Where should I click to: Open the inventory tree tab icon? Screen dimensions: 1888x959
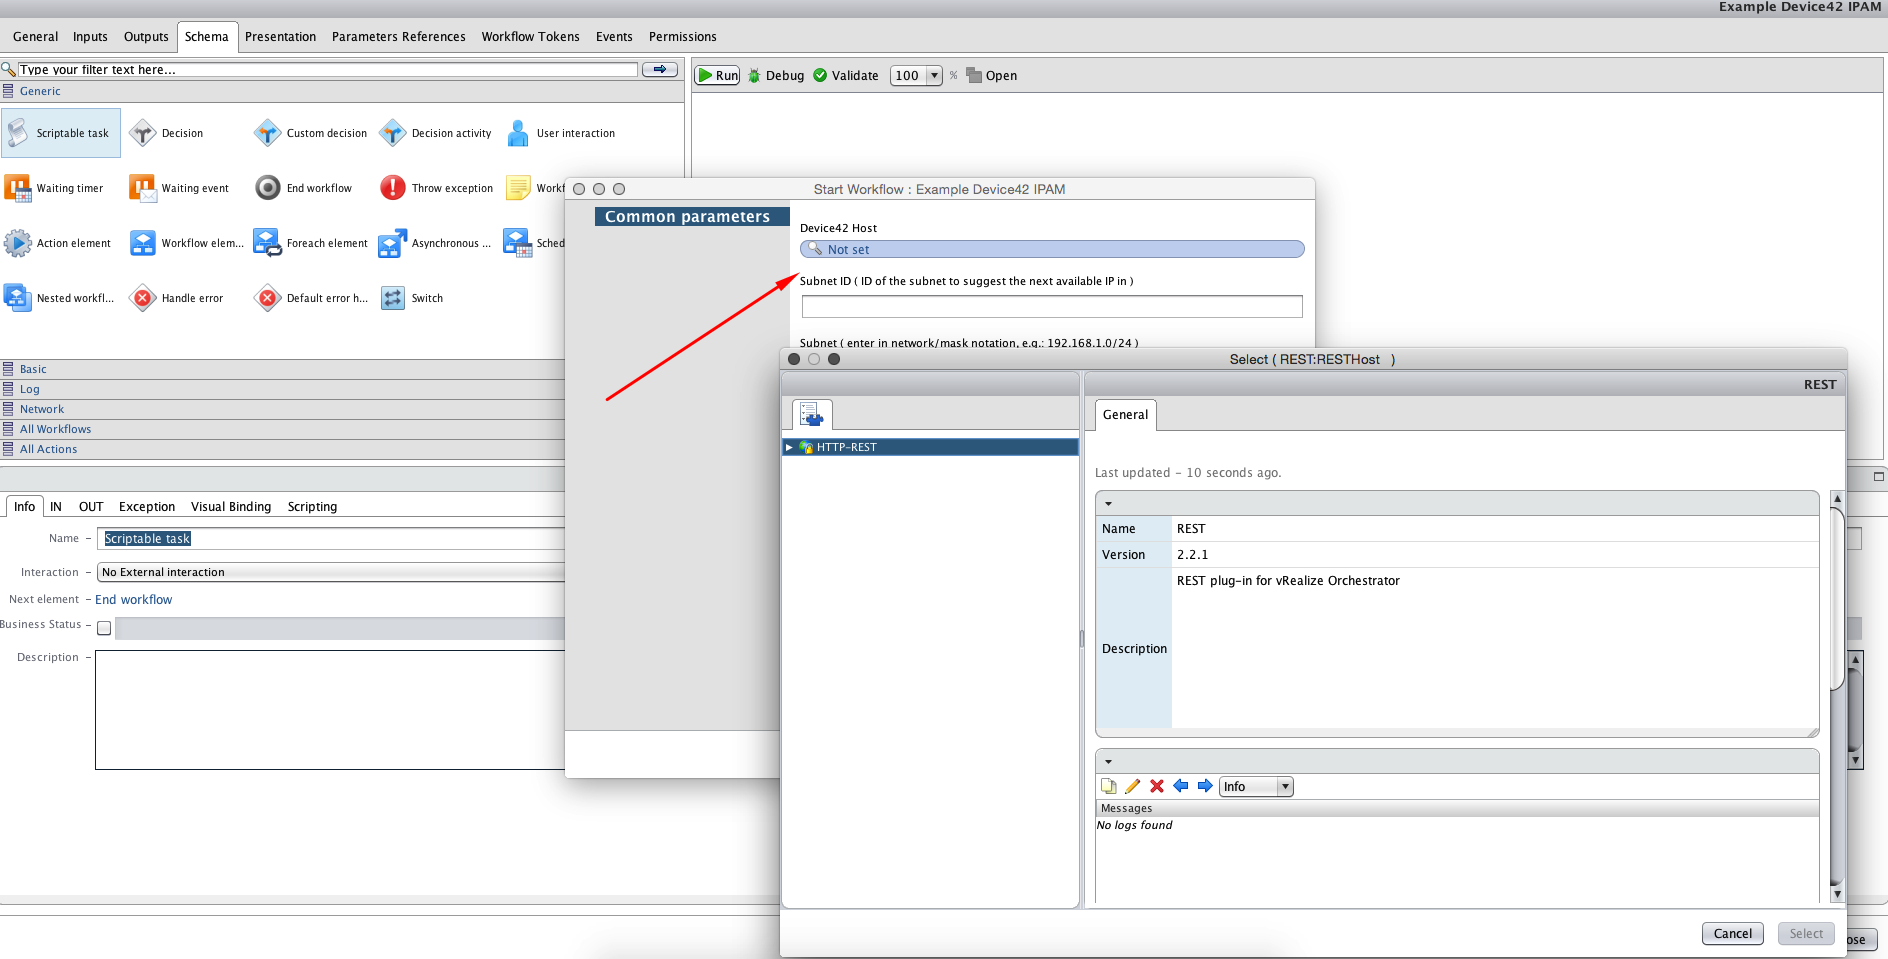coord(812,414)
